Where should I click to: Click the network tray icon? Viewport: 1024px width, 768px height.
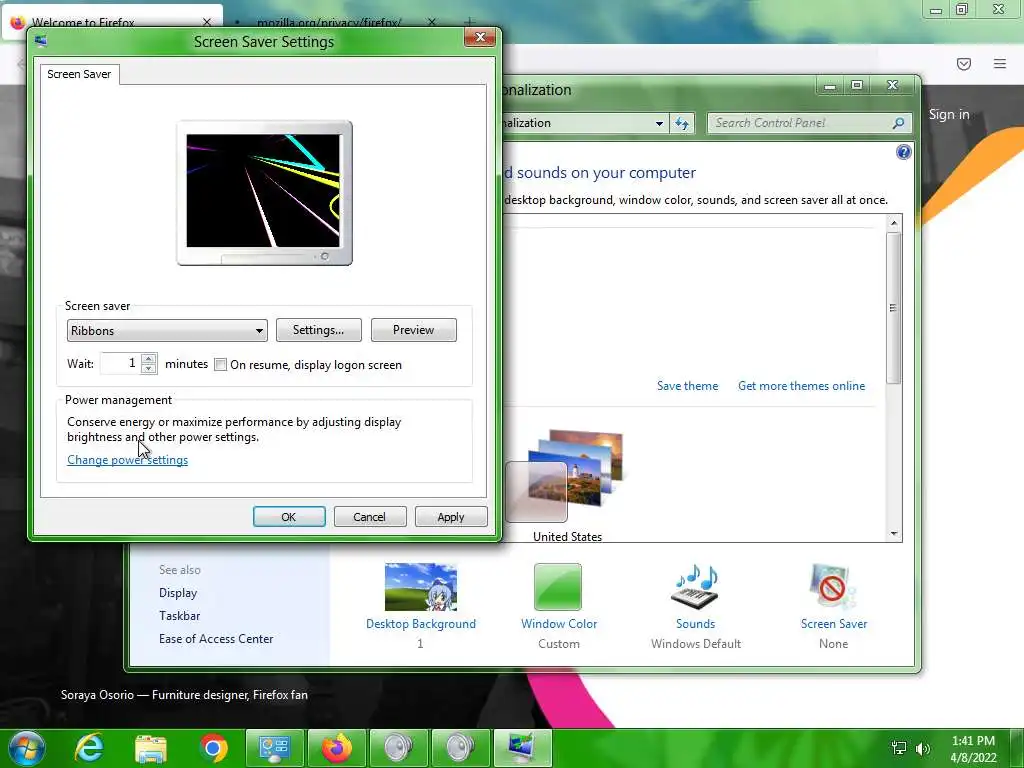(899, 748)
